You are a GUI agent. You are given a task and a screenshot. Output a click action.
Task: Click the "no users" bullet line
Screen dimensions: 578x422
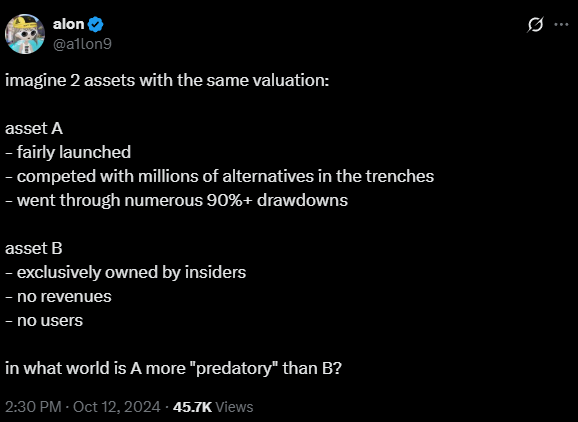[x=44, y=320]
